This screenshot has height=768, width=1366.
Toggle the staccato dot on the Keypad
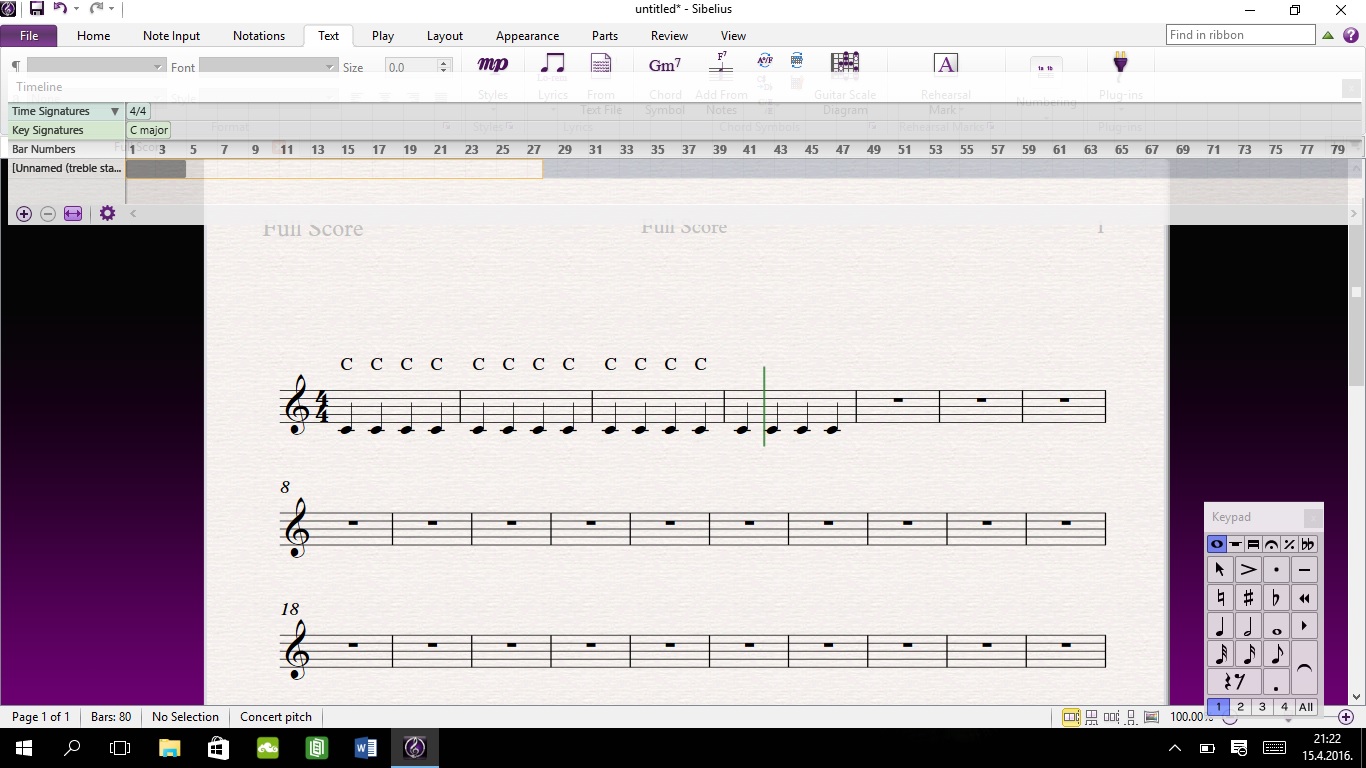[1276, 570]
